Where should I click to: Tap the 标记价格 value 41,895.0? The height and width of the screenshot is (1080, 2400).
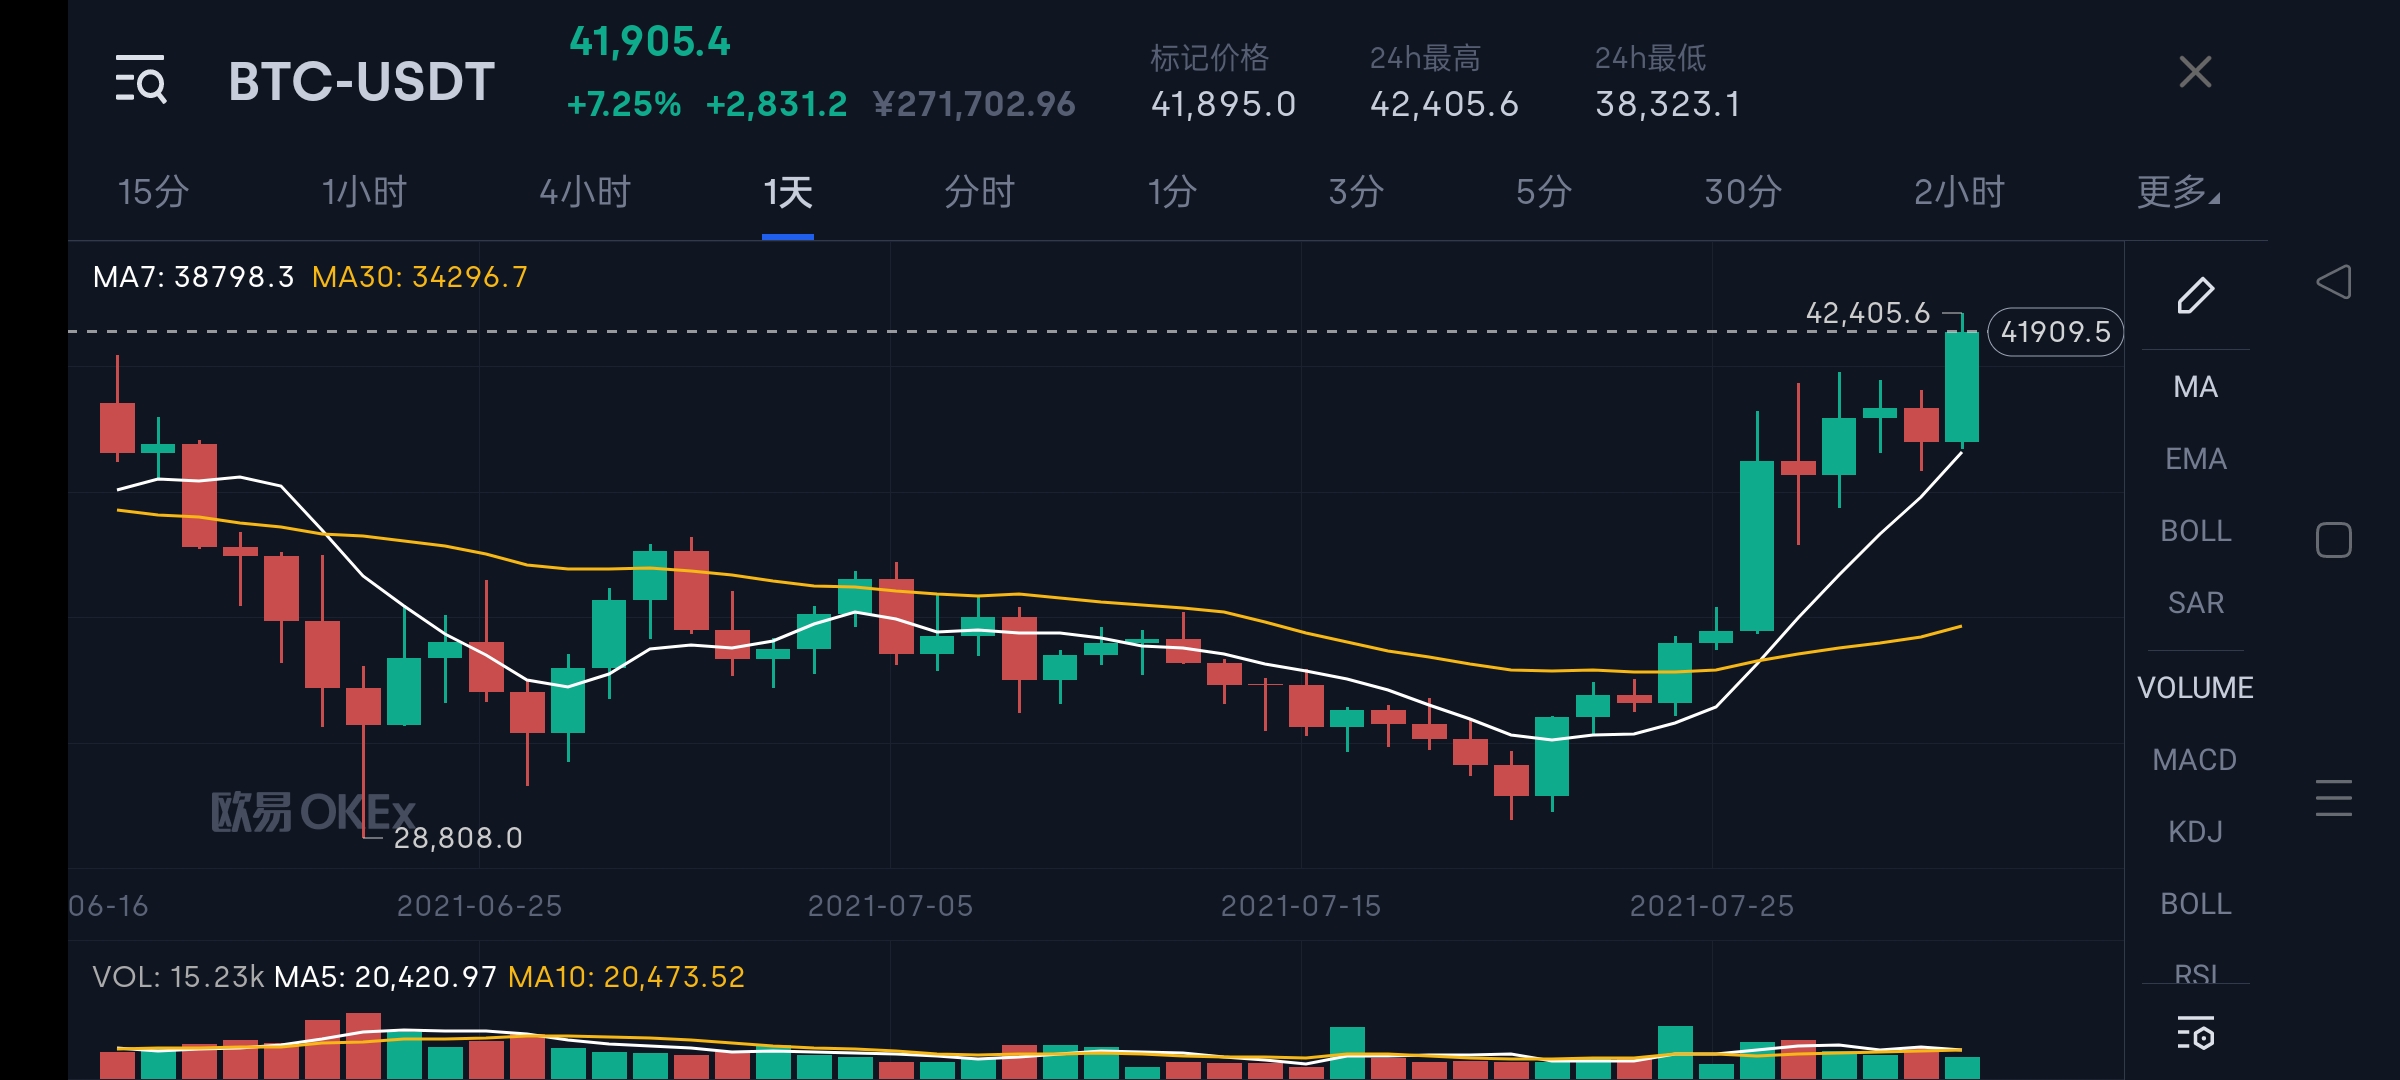[x=1223, y=104]
